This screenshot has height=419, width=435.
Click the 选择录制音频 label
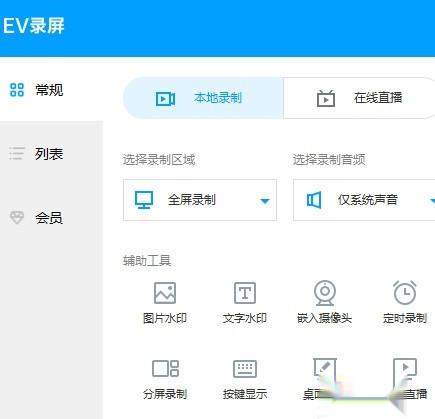(x=329, y=160)
